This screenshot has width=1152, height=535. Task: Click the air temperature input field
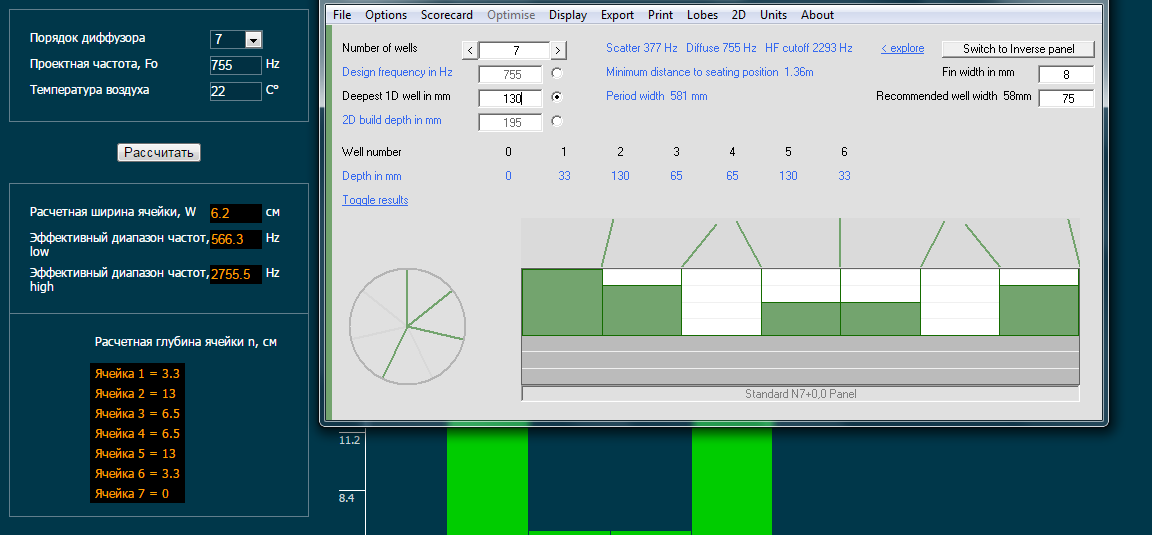tap(235, 91)
